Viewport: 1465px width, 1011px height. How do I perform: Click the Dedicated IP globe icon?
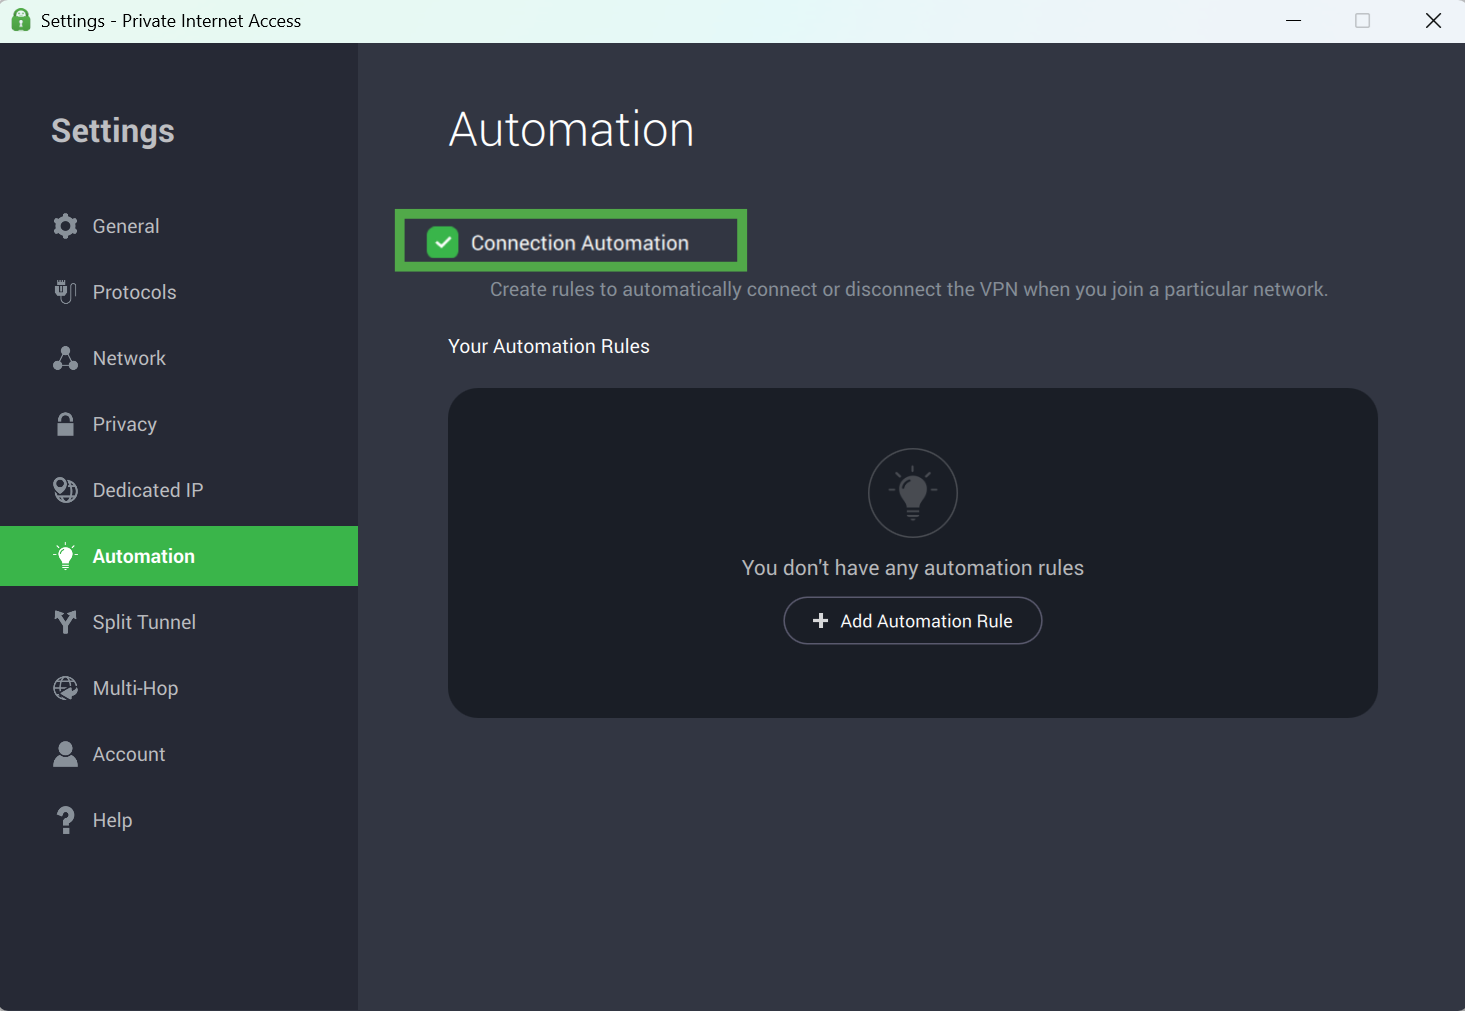click(x=65, y=490)
